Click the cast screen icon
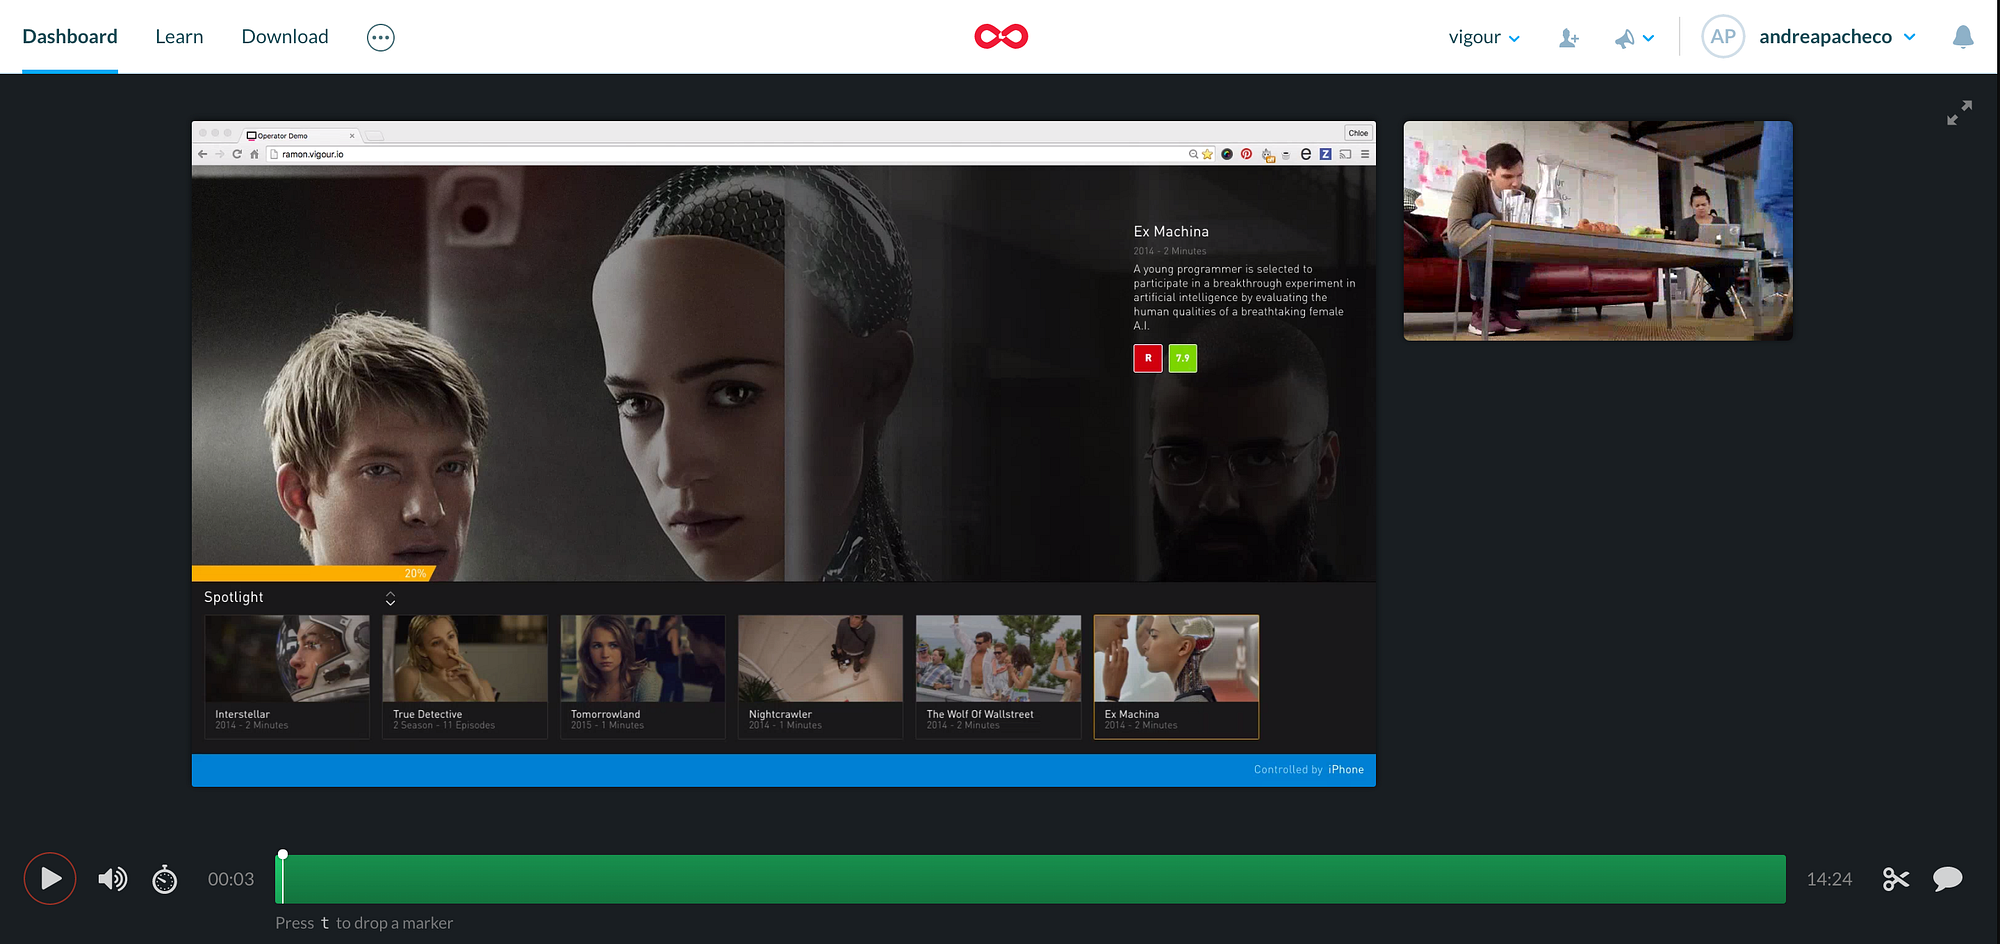The width and height of the screenshot is (2000, 944). coord(1345,154)
